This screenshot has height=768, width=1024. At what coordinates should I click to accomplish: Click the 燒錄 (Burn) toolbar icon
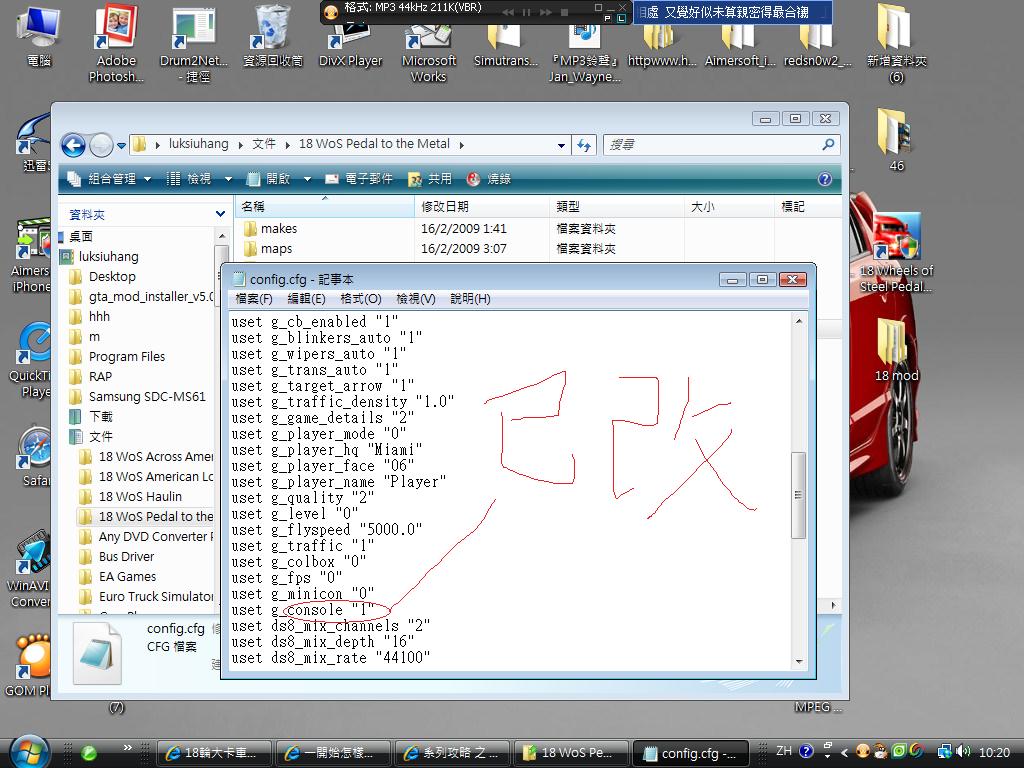coord(488,179)
